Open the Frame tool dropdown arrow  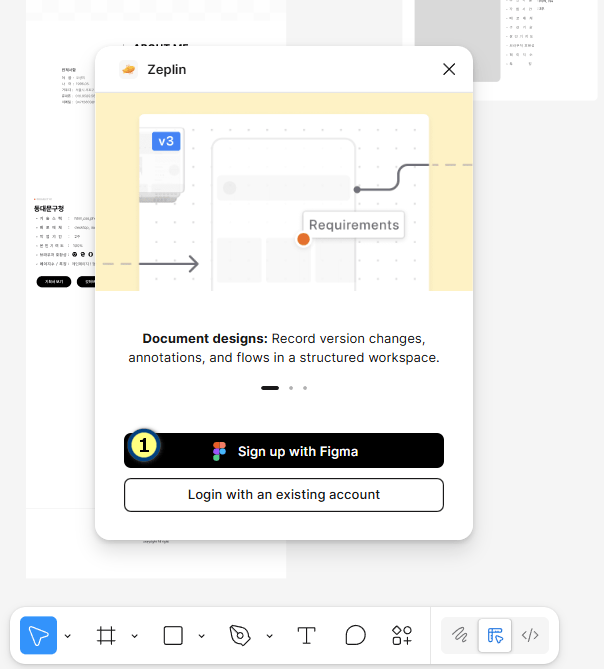(135, 636)
